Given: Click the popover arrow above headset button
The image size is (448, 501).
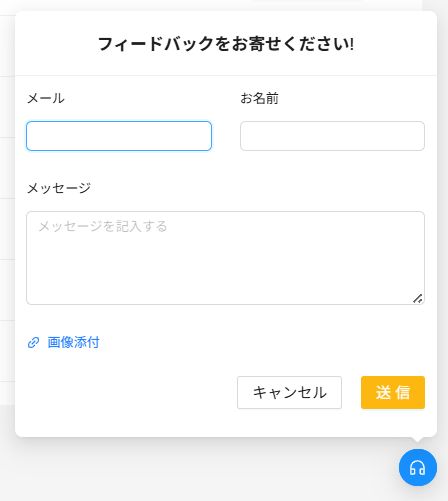Looking at the screenshot, I should coord(418,439).
